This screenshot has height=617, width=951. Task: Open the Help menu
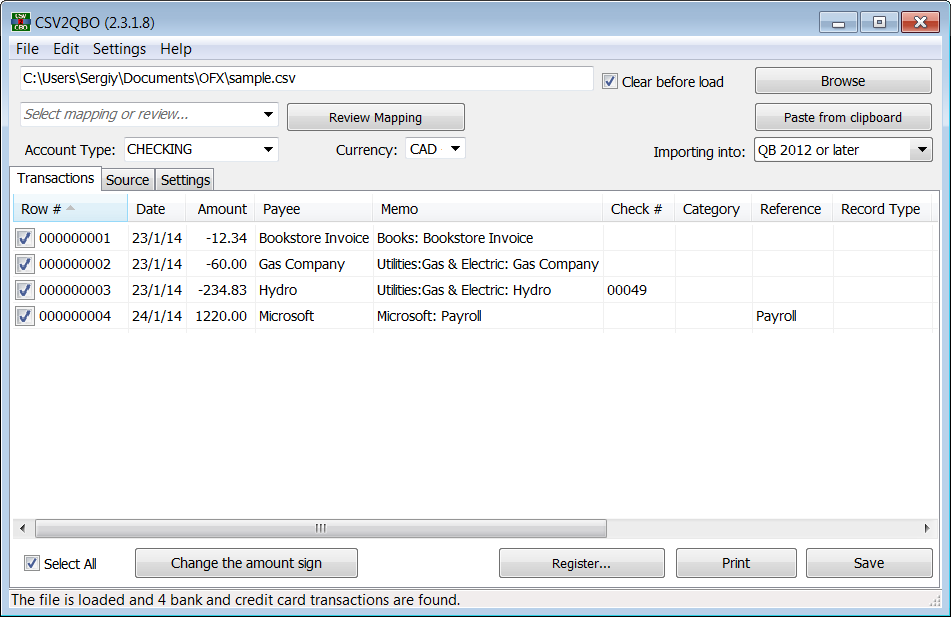pos(176,49)
